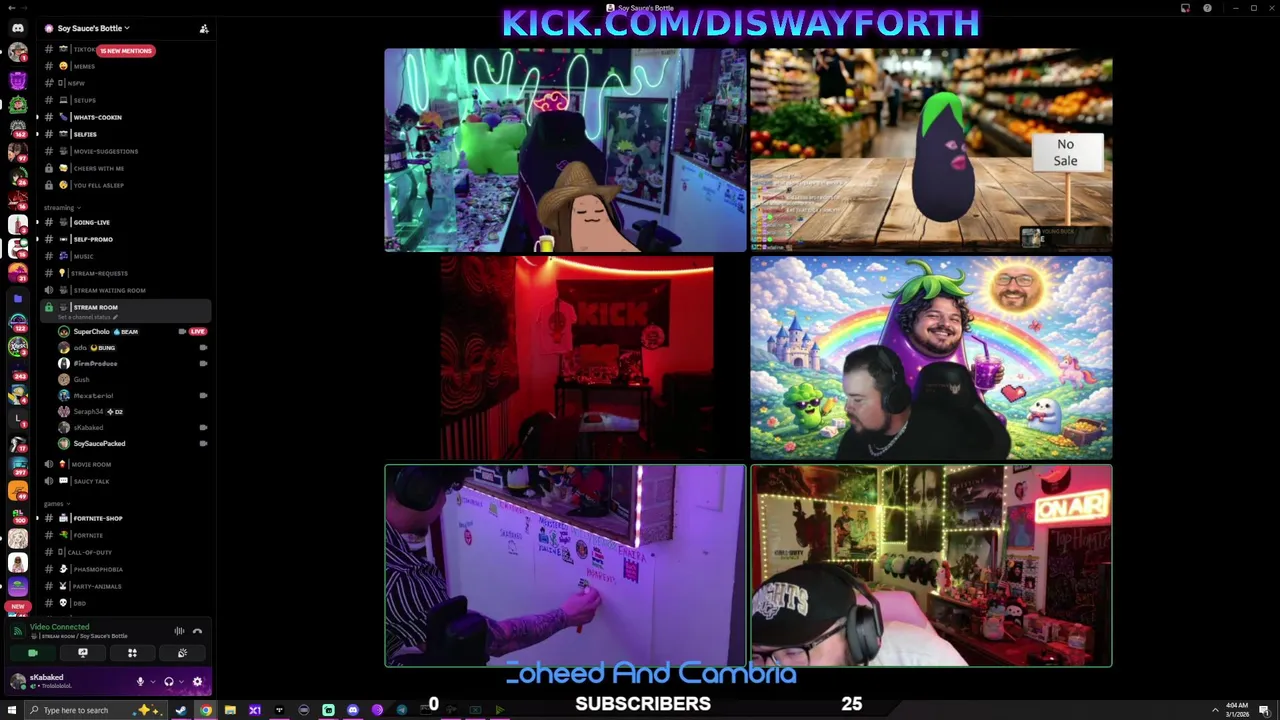
Task: Open File Explorer from the taskbar
Action: coord(230,710)
